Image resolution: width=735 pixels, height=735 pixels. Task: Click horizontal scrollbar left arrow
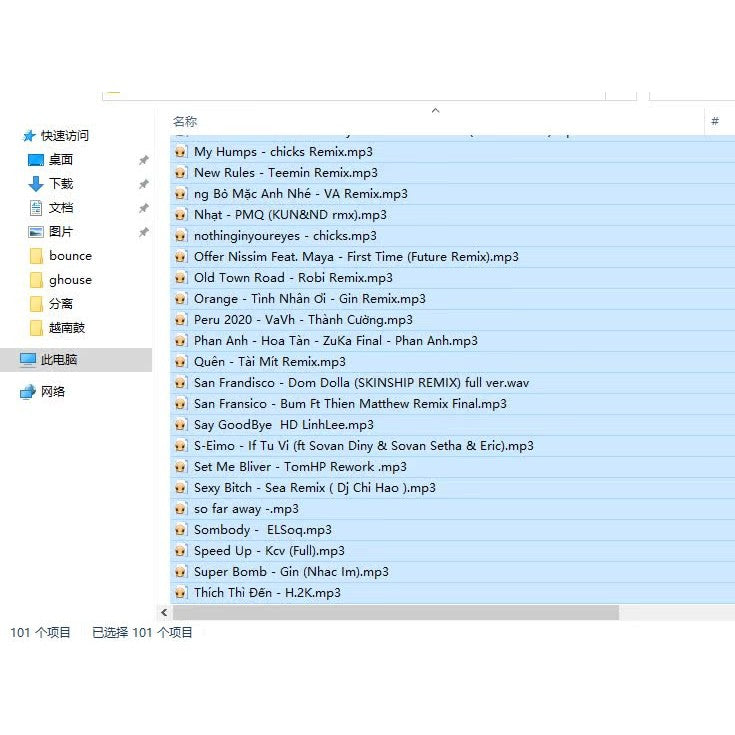tap(164, 612)
